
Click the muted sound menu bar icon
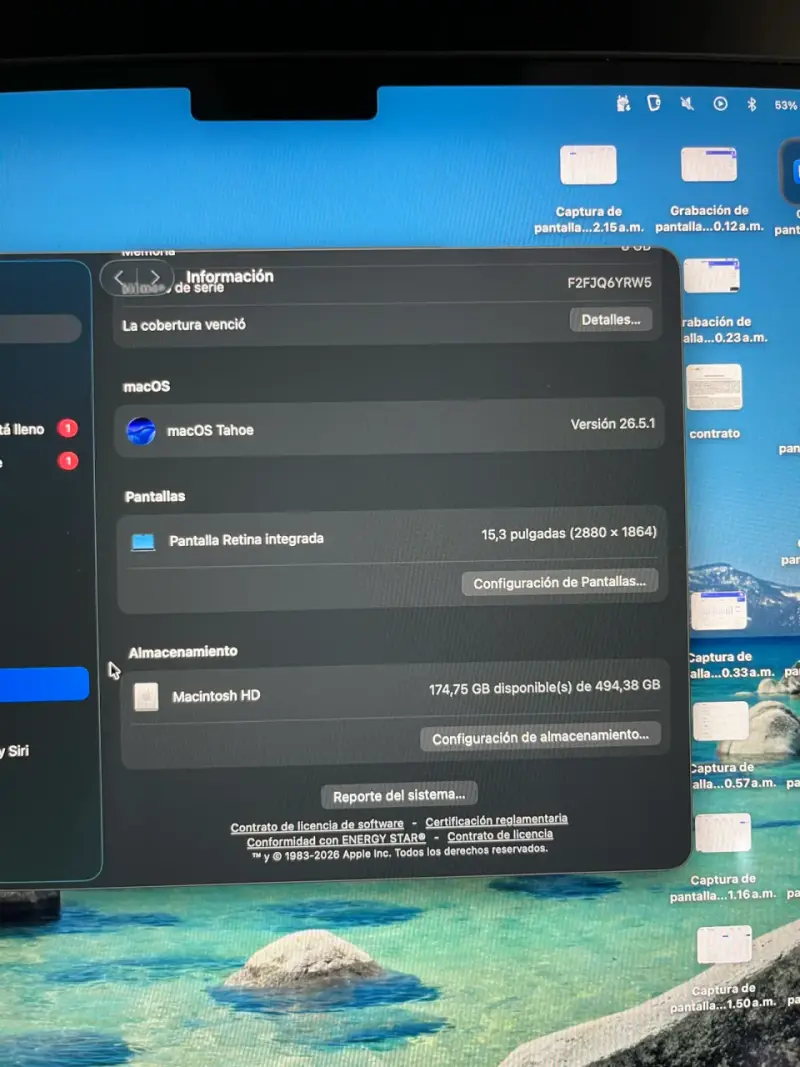click(687, 103)
